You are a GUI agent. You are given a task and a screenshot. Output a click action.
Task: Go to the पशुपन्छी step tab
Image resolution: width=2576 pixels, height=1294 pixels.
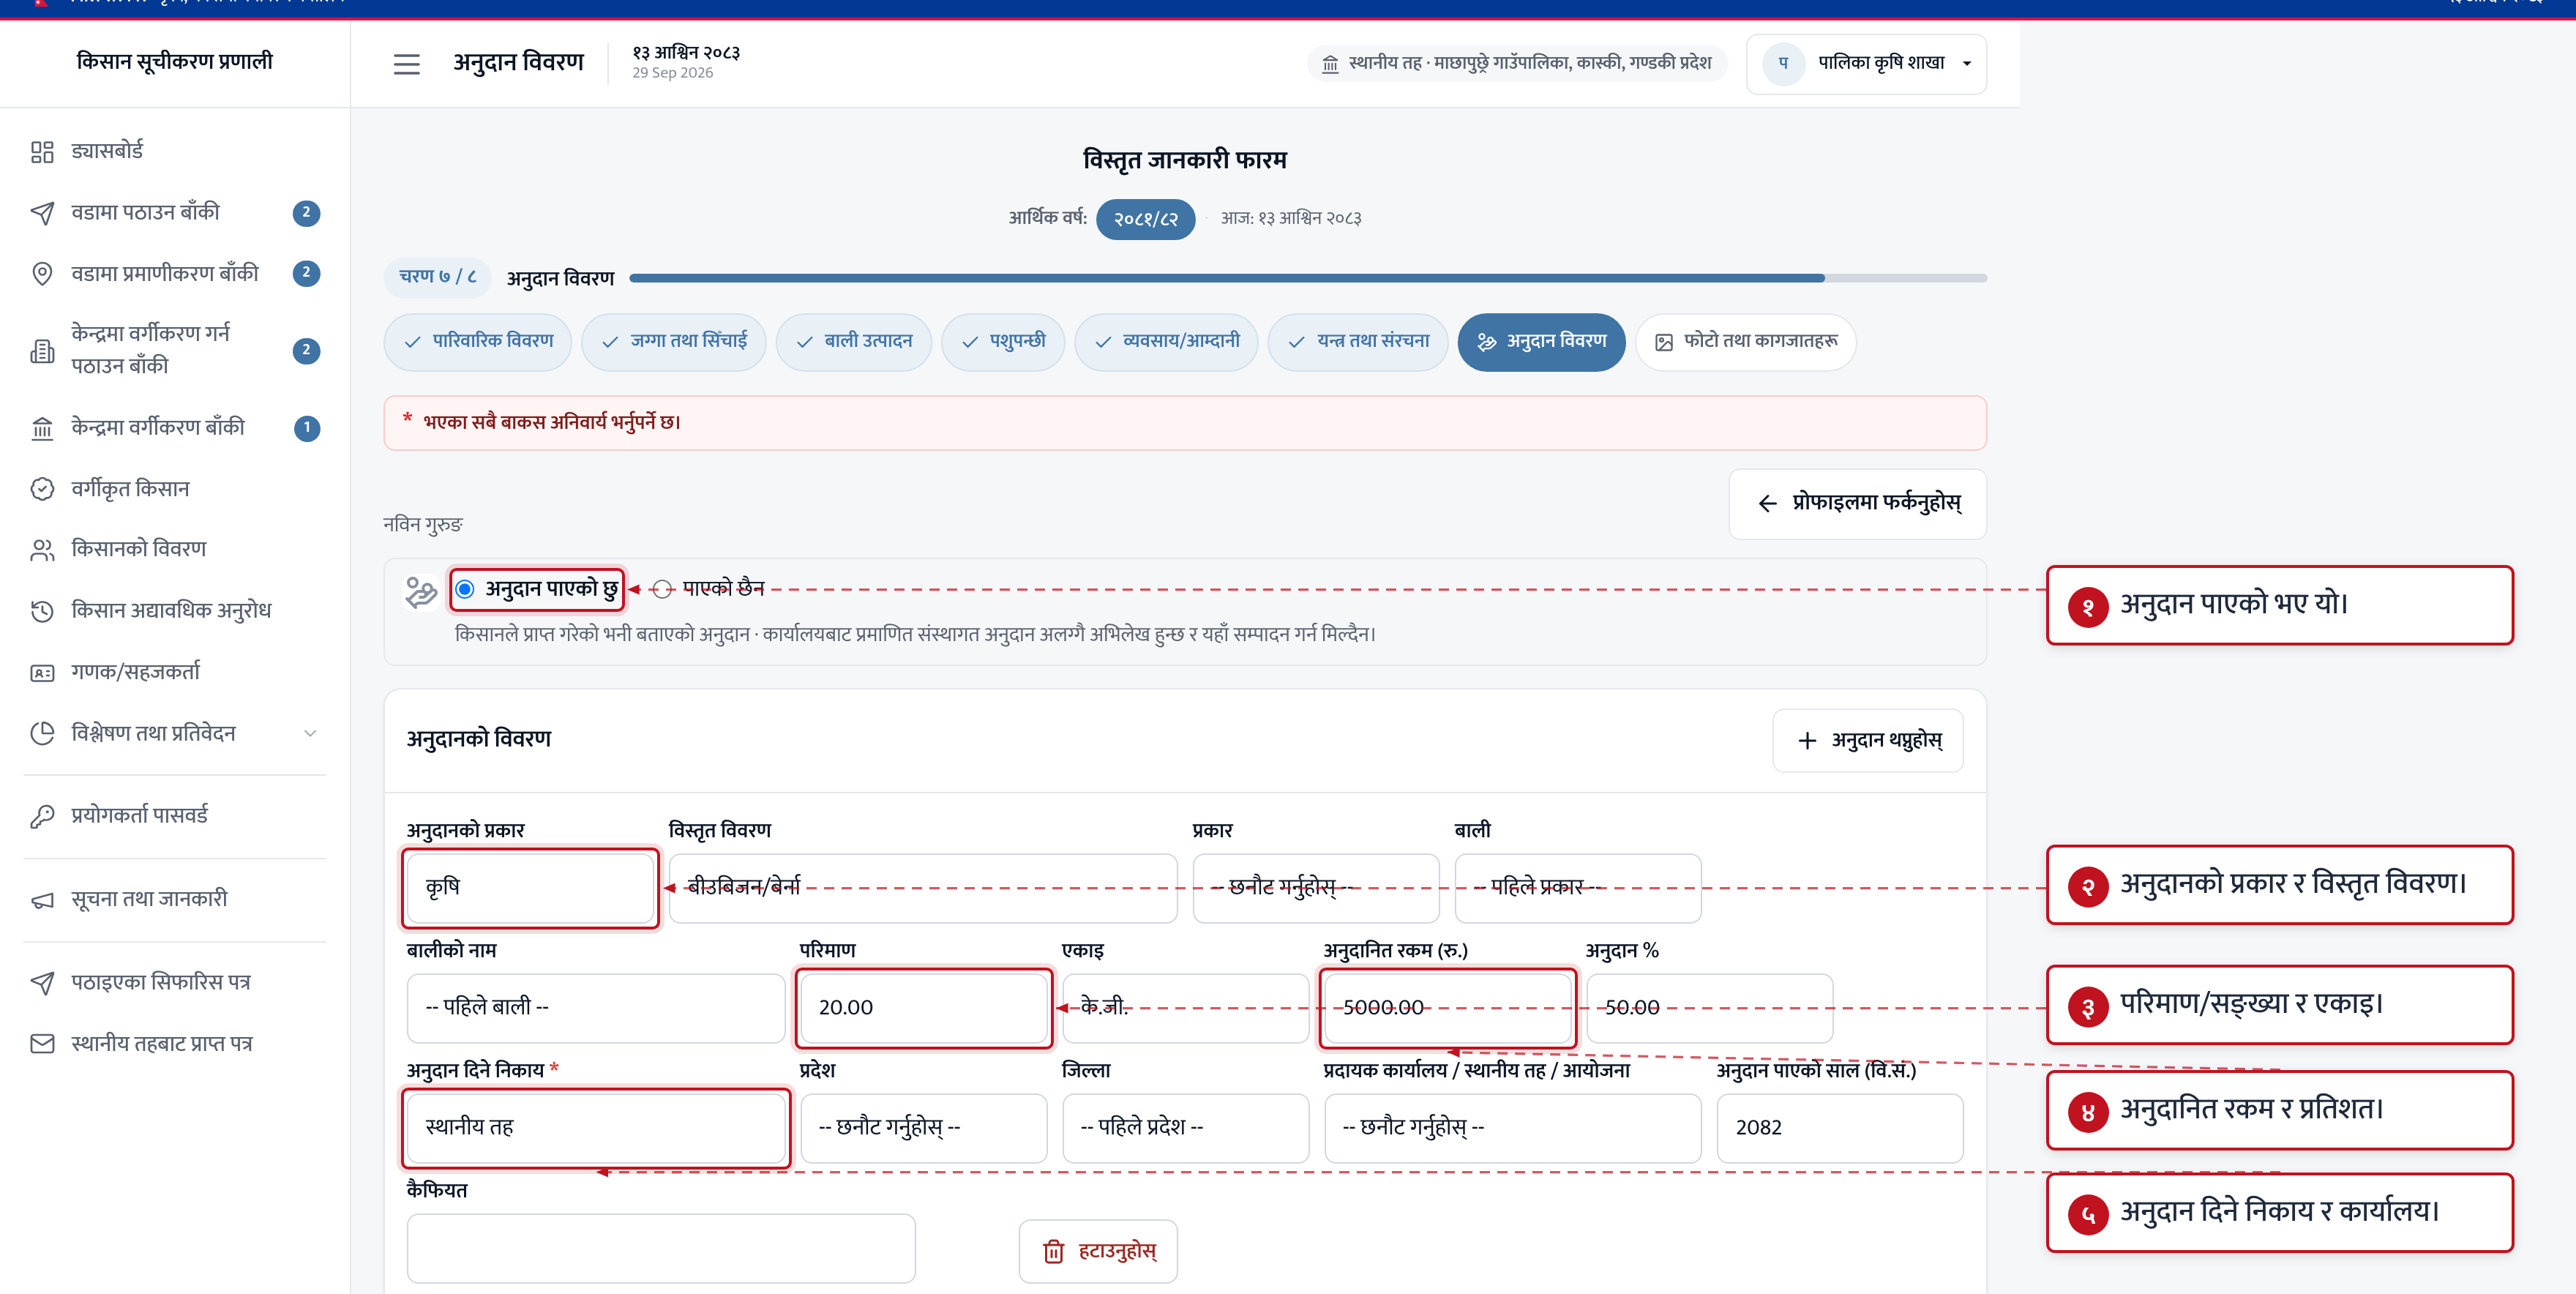coord(1002,342)
